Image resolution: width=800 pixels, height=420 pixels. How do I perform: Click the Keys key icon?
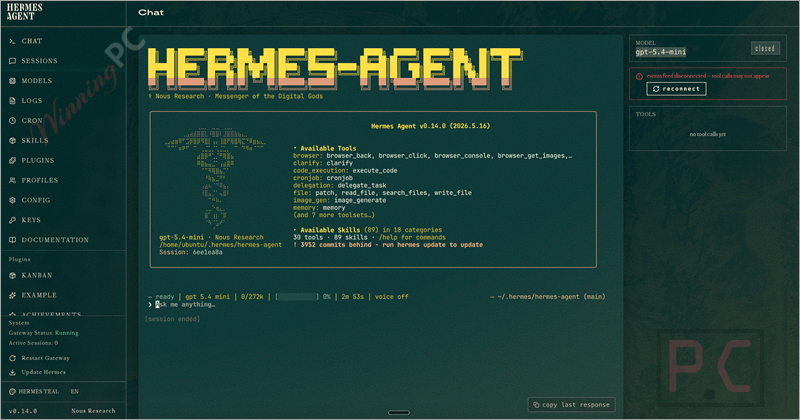point(12,220)
